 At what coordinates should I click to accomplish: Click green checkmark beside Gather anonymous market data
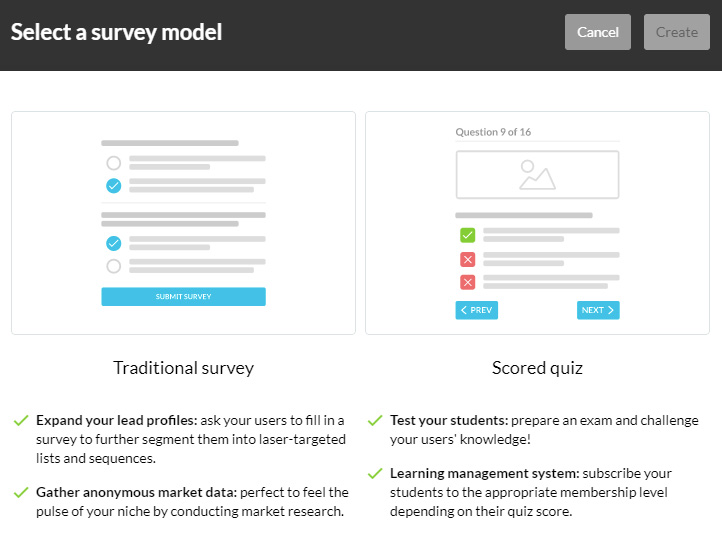21,492
